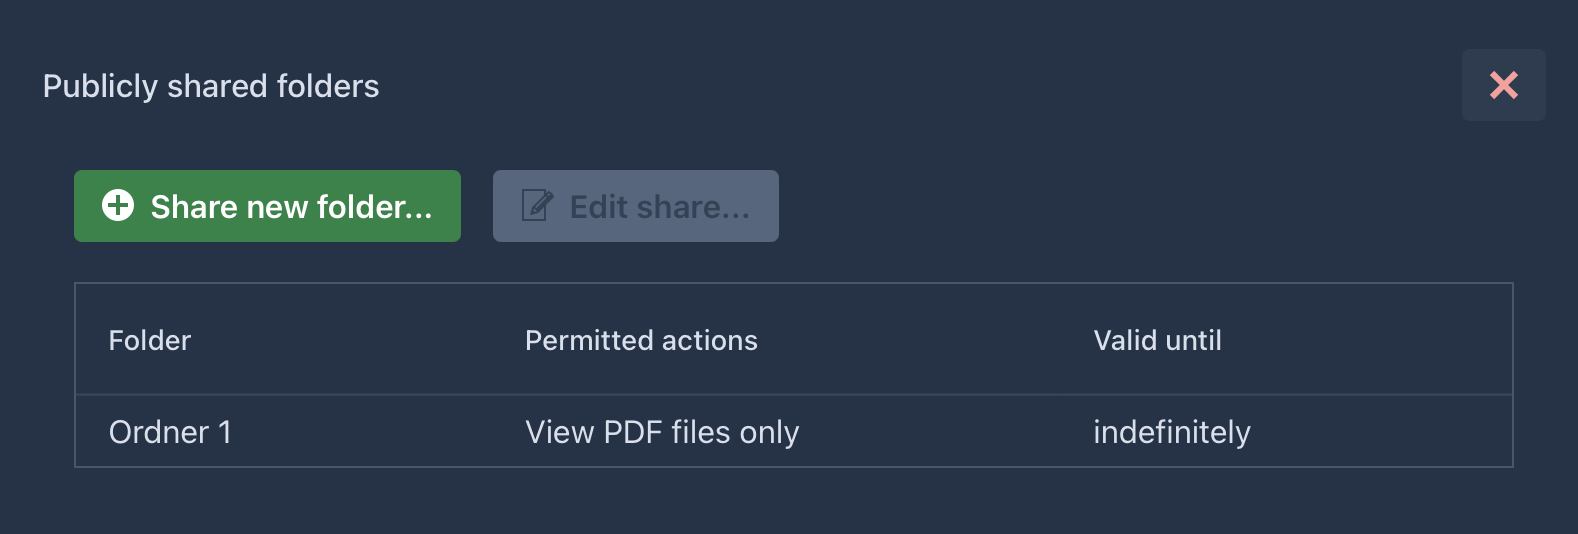Click the Folder column header
The height and width of the screenshot is (534, 1578).
[x=150, y=341]
